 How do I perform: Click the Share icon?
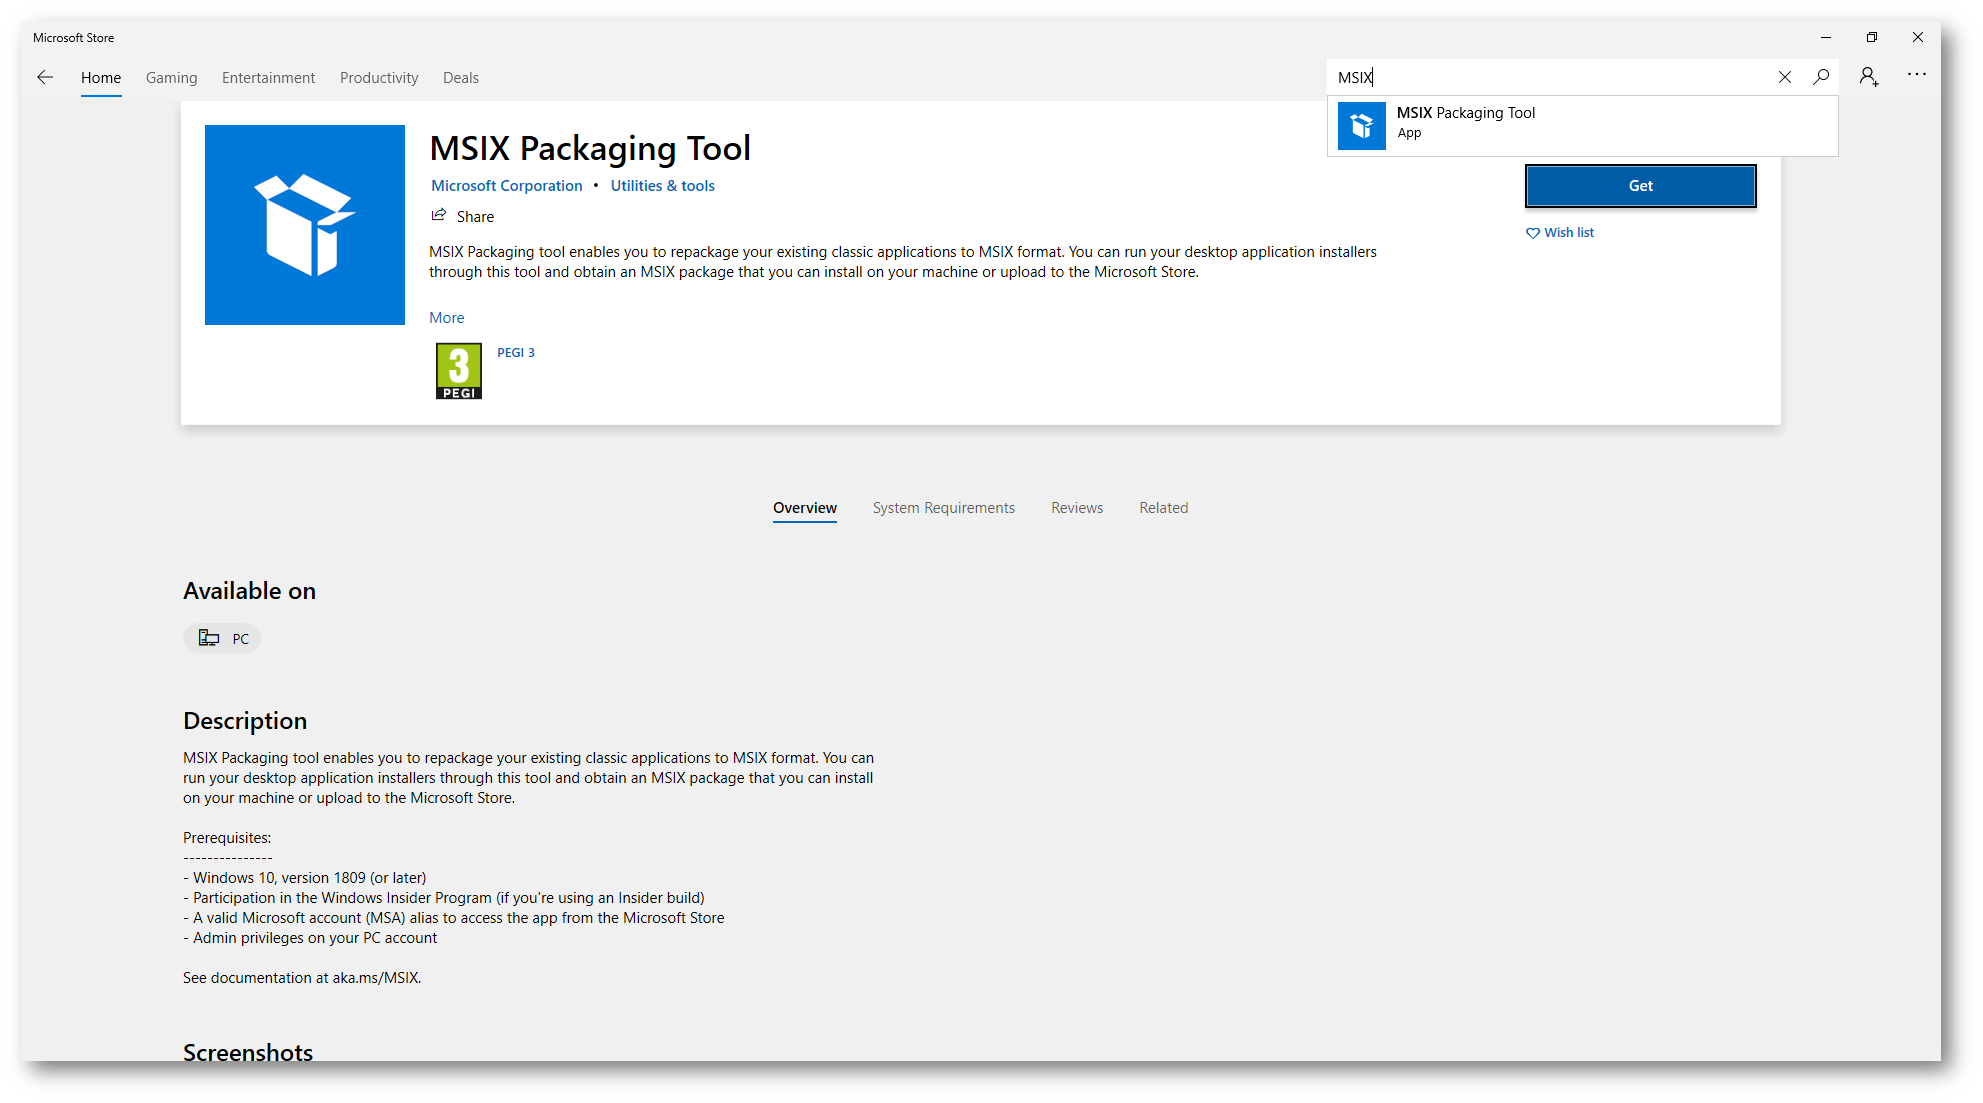pos(439,215)
